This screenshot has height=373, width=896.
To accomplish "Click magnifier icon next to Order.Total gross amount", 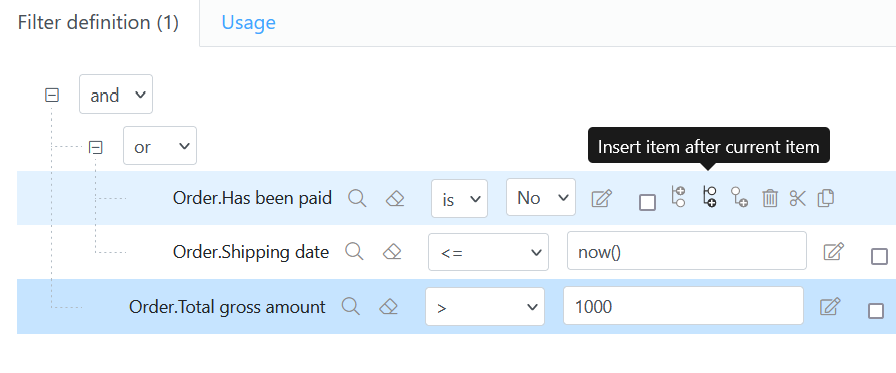I will pyautogui.click(x=351, y=307).
